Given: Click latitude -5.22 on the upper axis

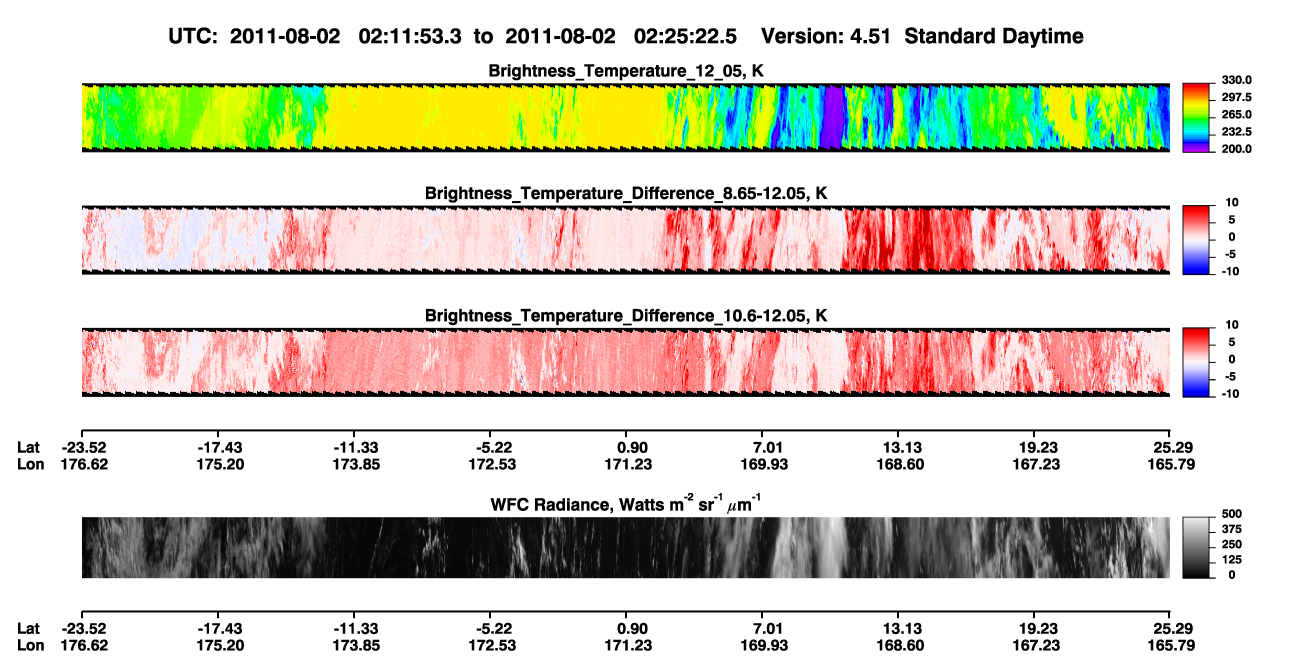Looking at the screenshot, I should (x=490, y=447).
